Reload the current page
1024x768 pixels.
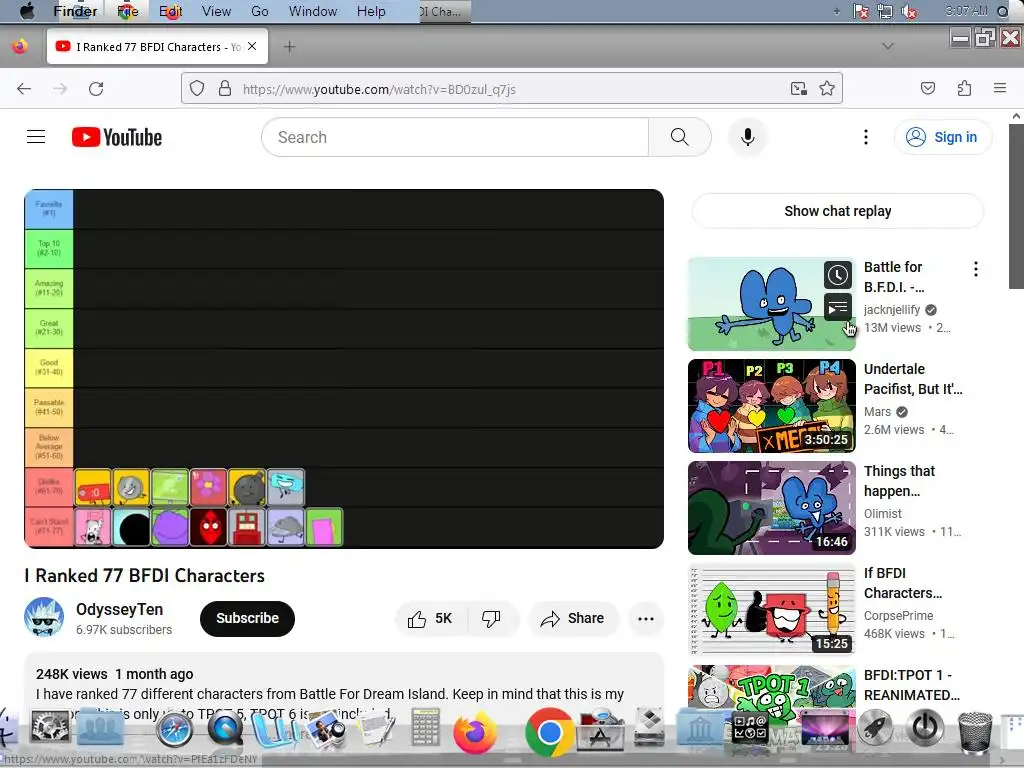(96, 89)
